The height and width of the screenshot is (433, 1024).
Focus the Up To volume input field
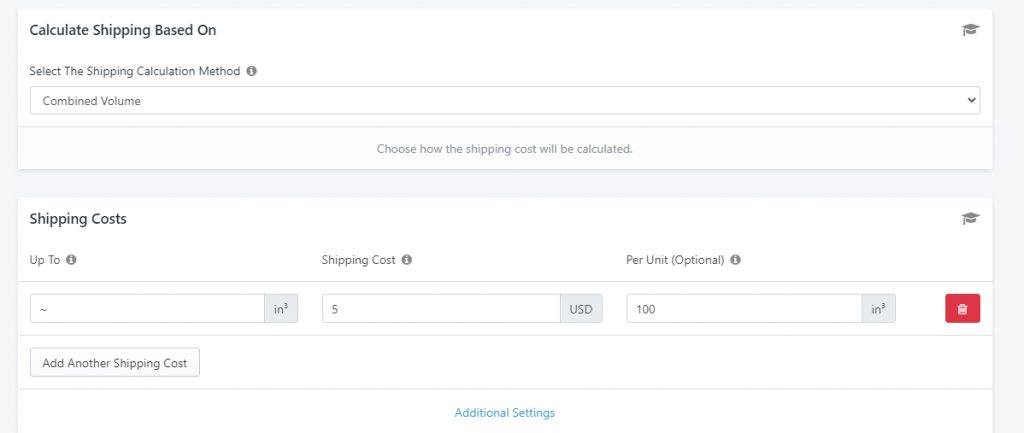pyautogui.click(x=147, y=308)
